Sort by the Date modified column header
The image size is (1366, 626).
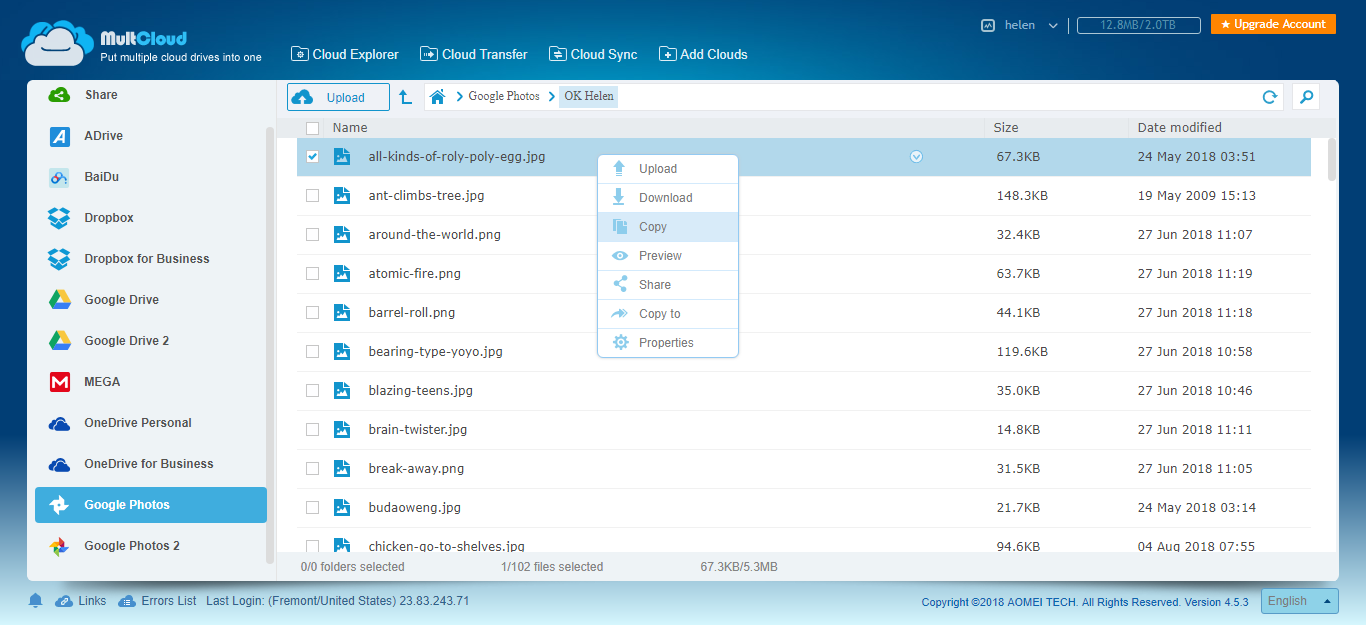tap(1180, 128)
